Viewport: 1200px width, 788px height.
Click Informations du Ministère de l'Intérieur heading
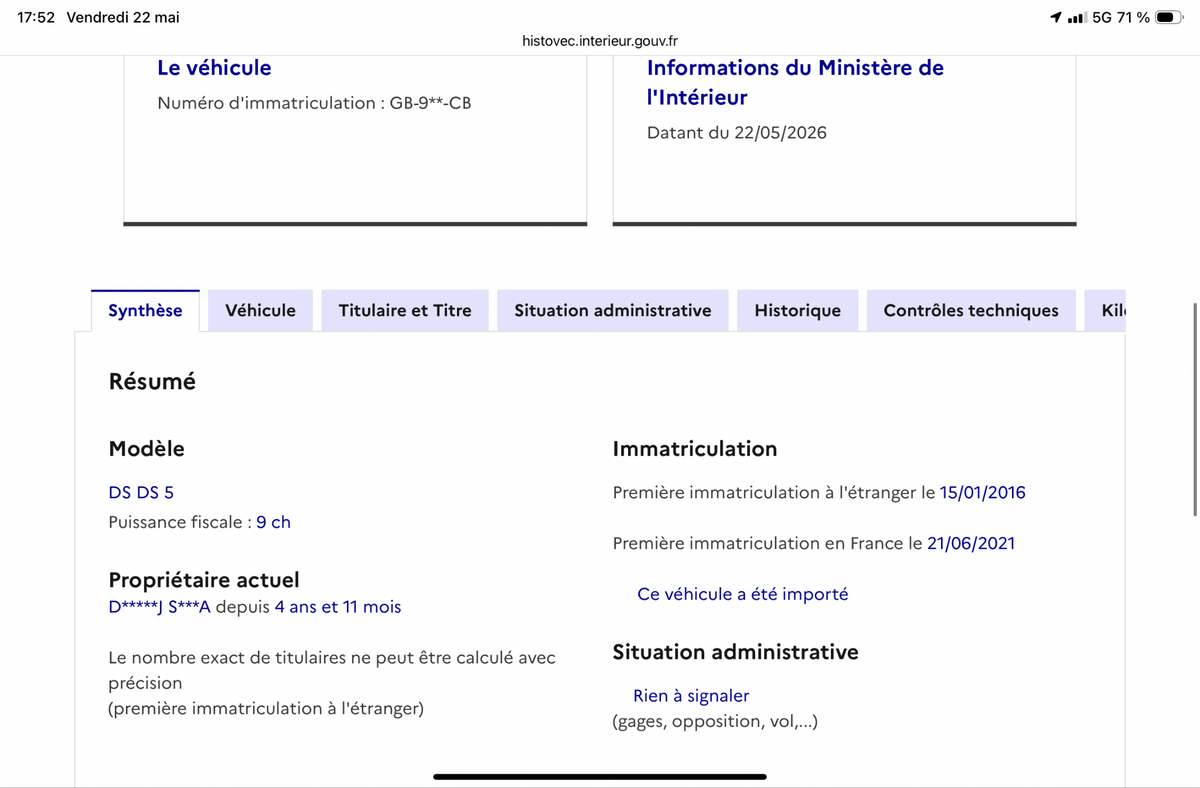(795, 82)
